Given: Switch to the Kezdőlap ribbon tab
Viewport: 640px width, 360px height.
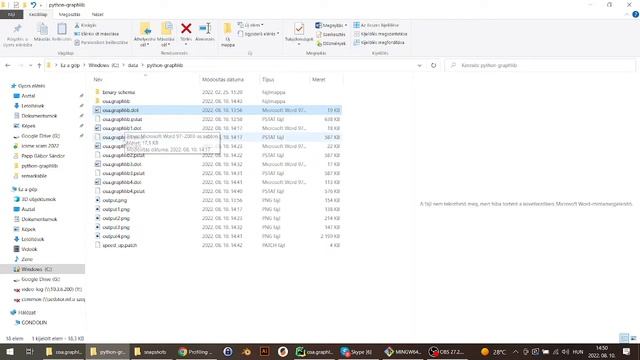Looking at the screenshot, I should tap(38, 14).
